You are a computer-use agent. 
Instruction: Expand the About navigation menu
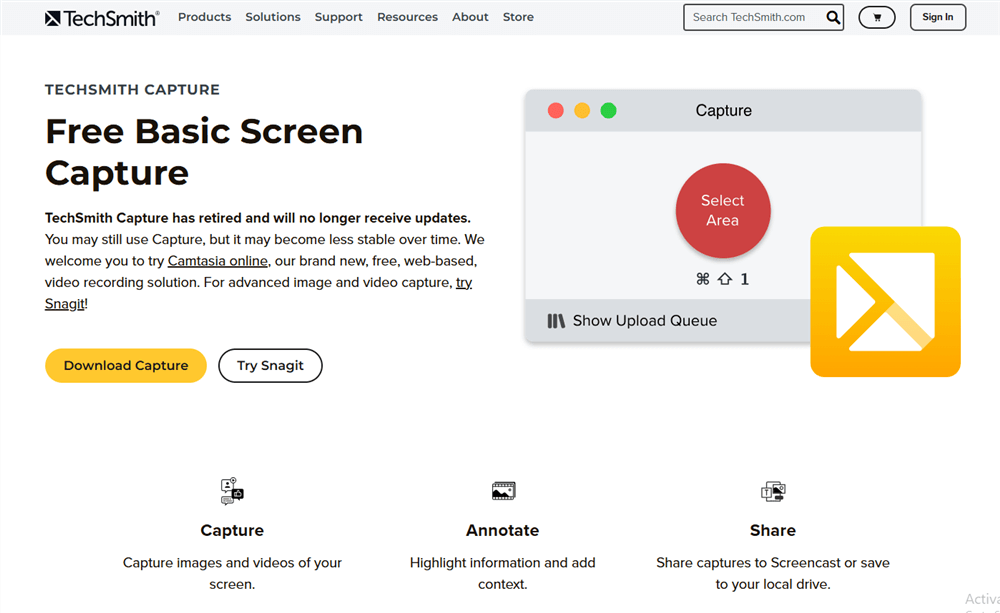coord(470,17)
